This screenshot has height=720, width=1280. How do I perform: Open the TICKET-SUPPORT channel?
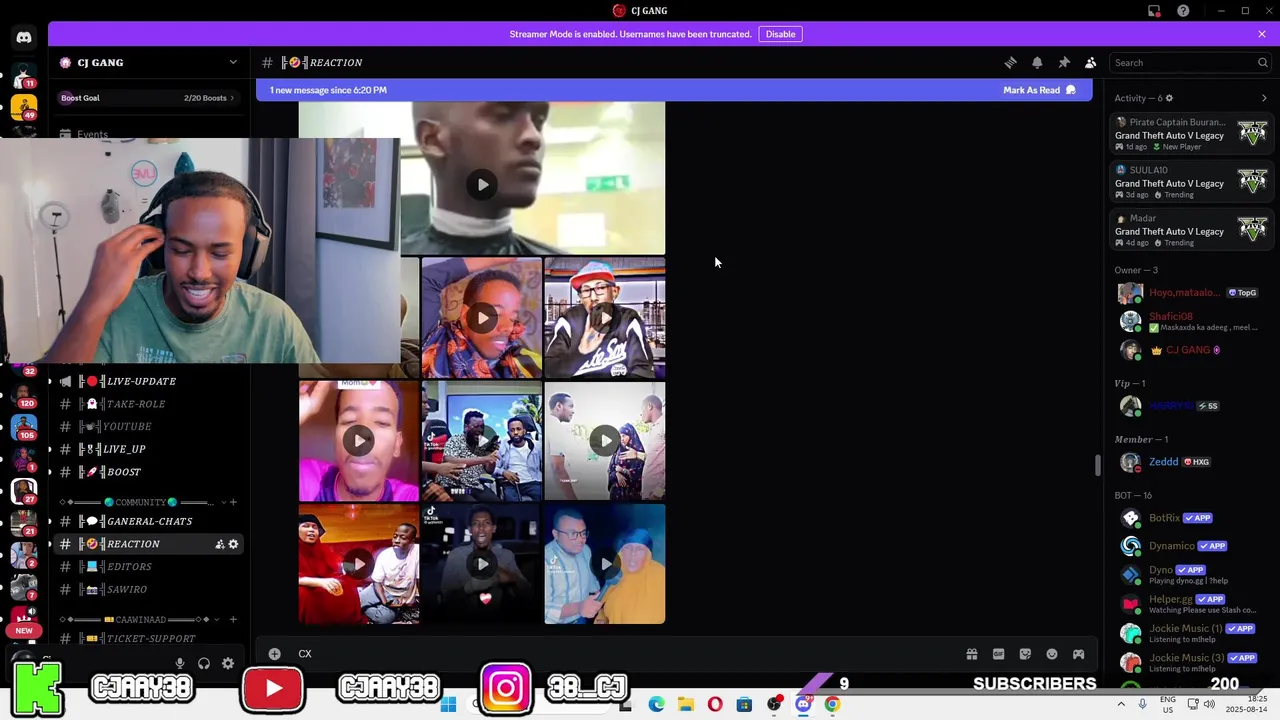point(148,638)
